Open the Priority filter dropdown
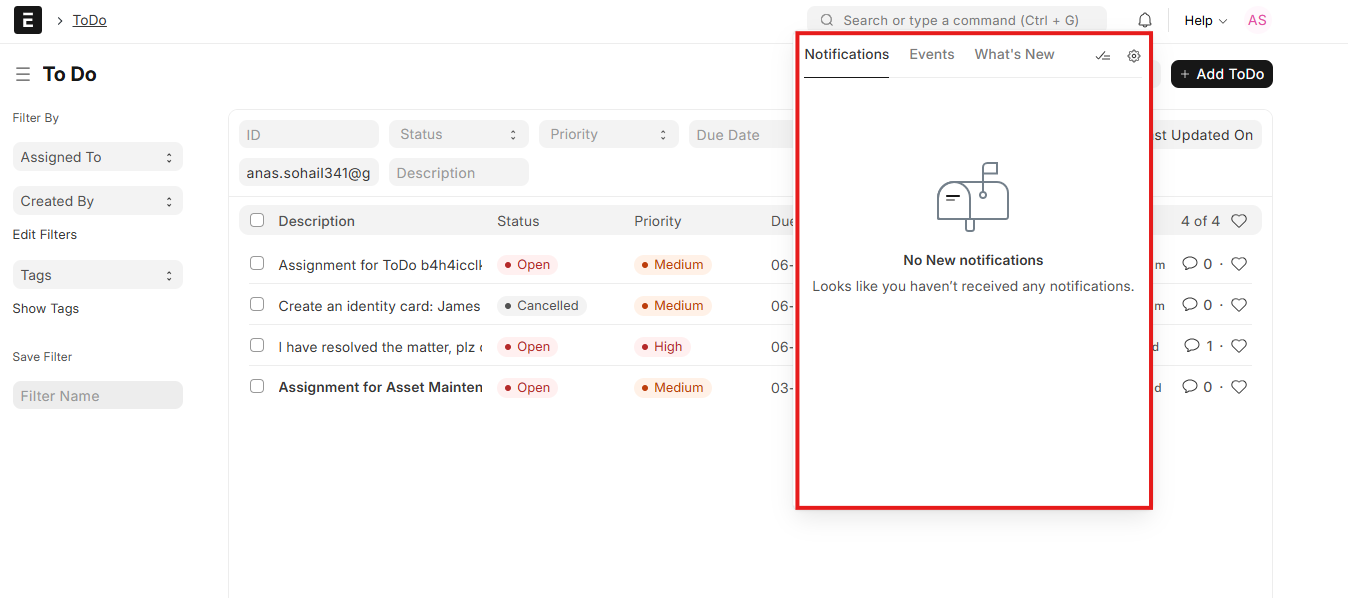This screenshot has height=598, width=1348. (x=609, y=134)
